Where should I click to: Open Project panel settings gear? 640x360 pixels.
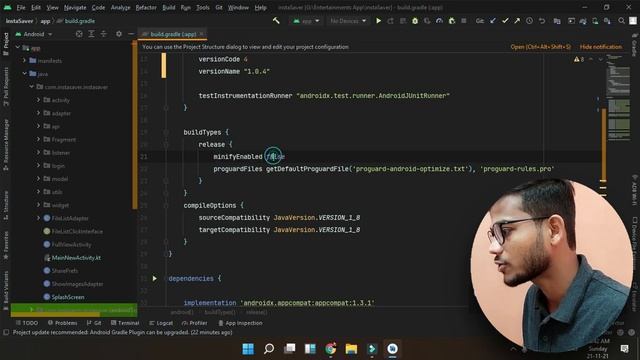(x=119, y=34)
